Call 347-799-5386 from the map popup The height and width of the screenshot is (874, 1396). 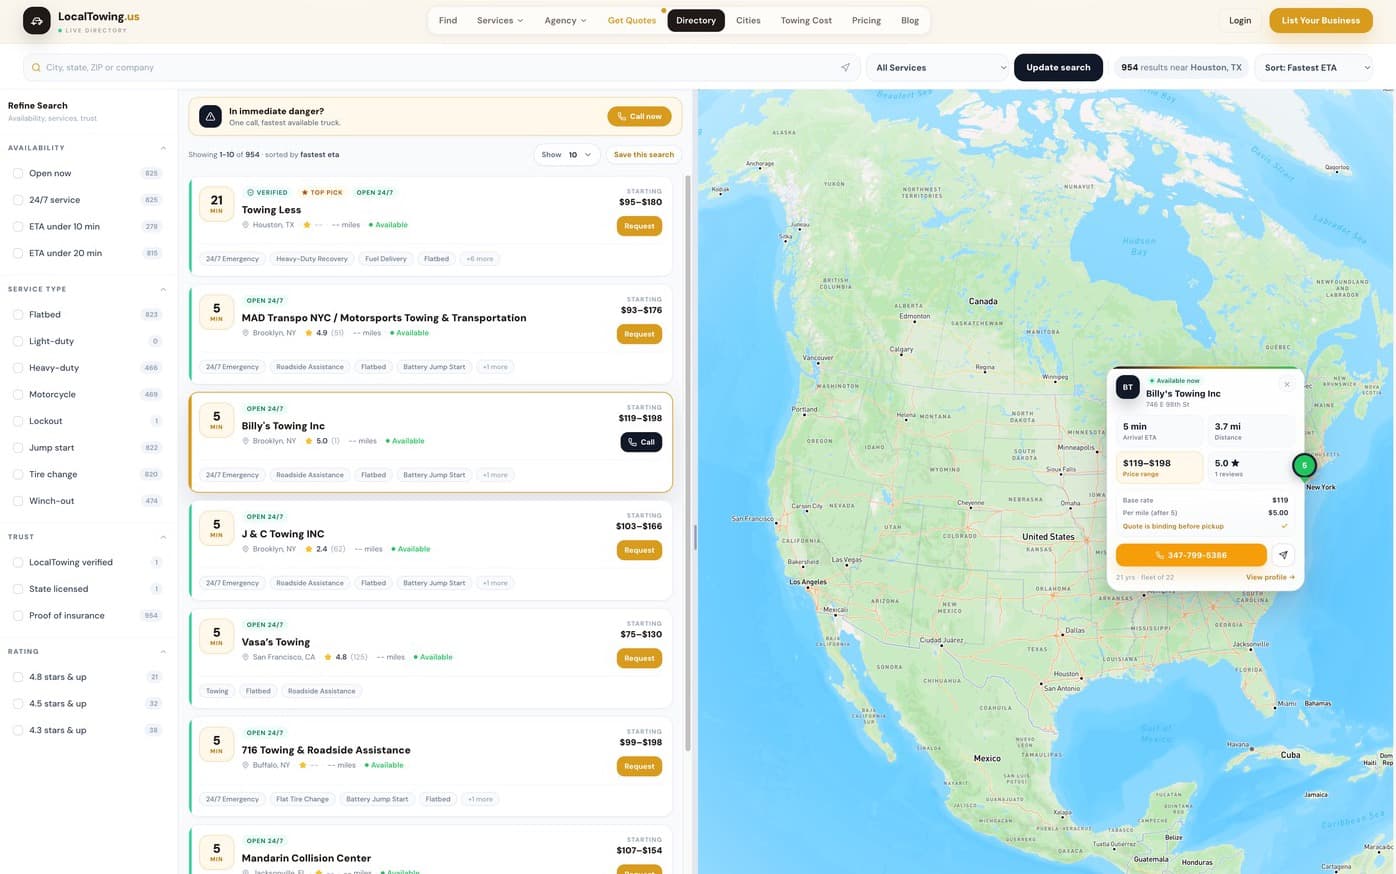point(1191,555)
